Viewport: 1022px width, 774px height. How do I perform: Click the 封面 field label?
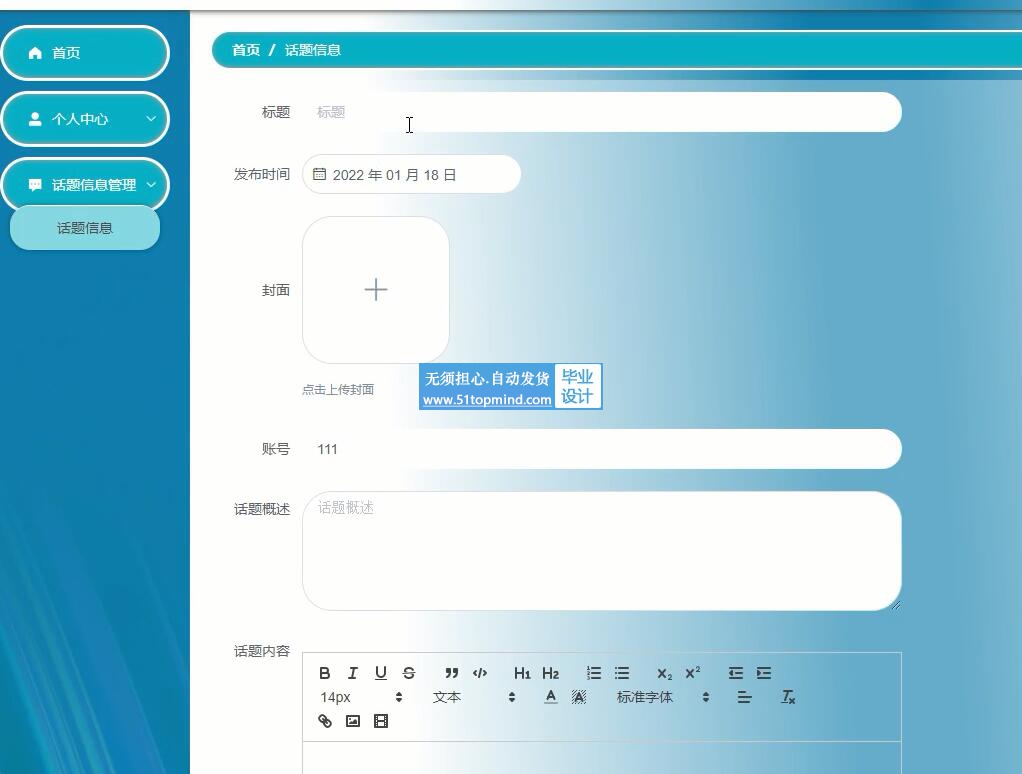[x=276, y=290]
